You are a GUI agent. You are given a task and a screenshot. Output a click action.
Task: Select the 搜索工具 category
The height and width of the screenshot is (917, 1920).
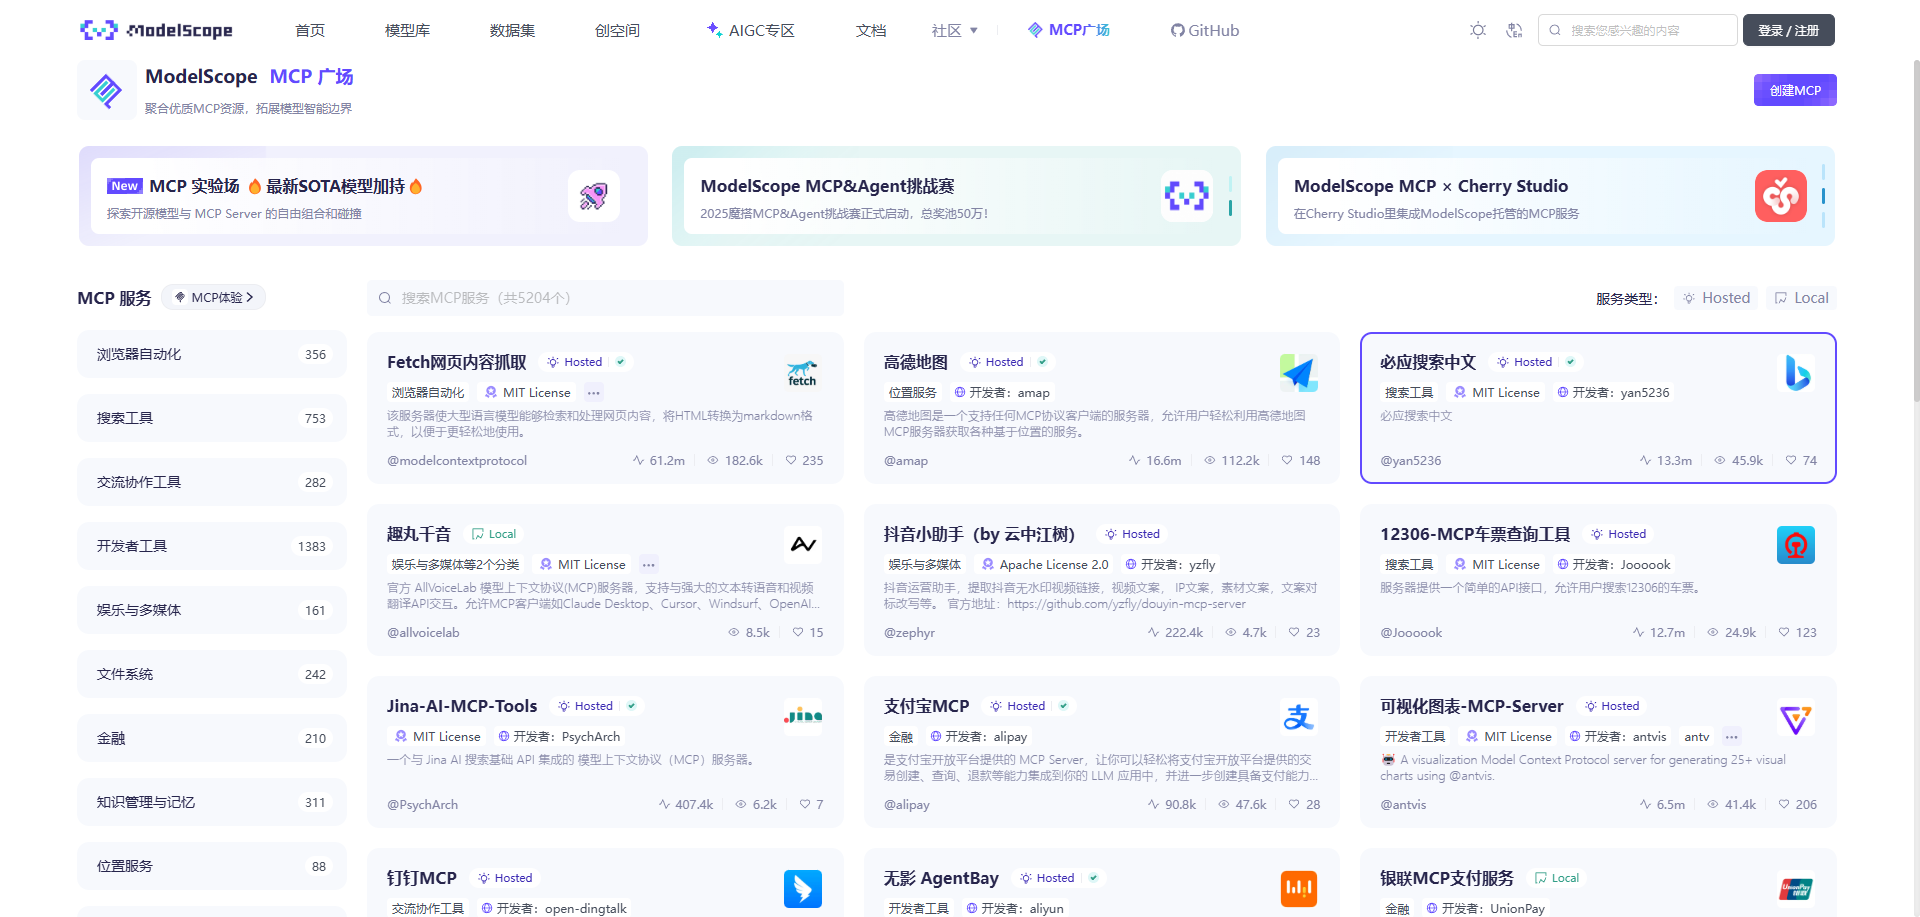[212, 418]
